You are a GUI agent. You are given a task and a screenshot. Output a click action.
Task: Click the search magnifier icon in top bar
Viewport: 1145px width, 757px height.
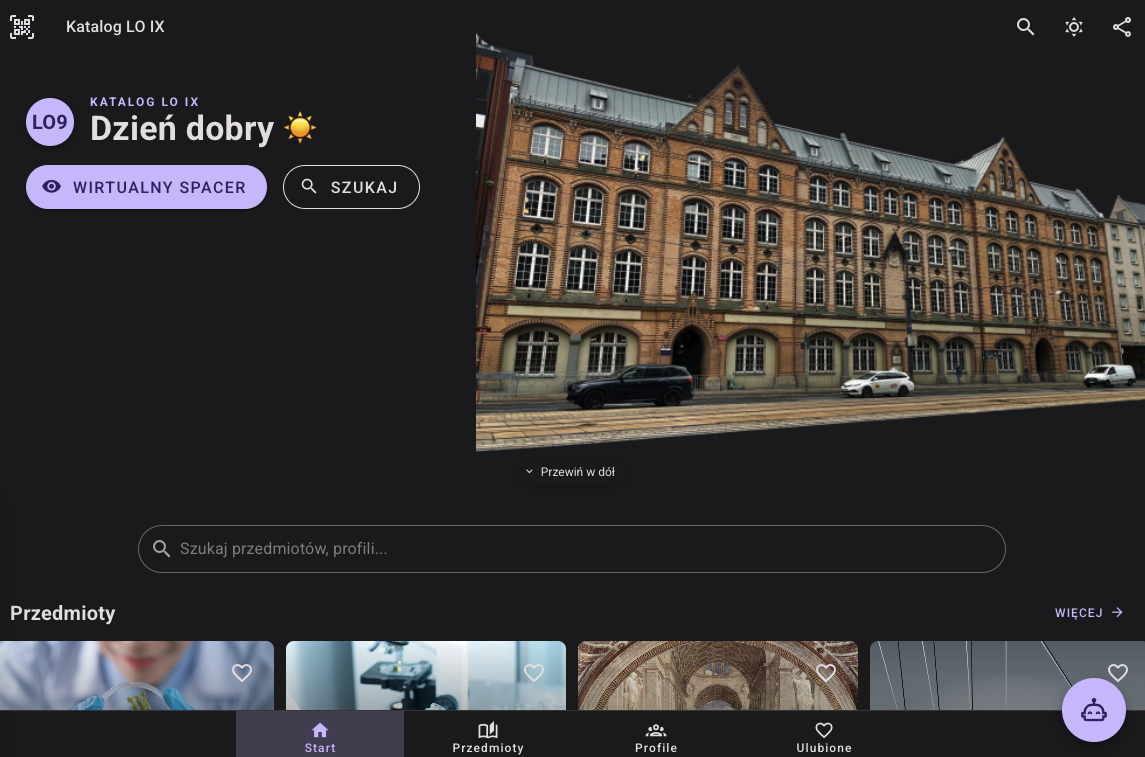tap(1025, 27)
